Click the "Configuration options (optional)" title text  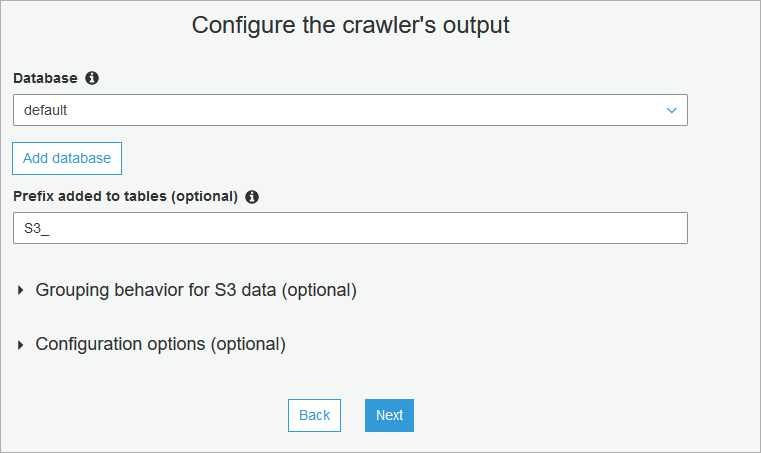coord(161,345)
